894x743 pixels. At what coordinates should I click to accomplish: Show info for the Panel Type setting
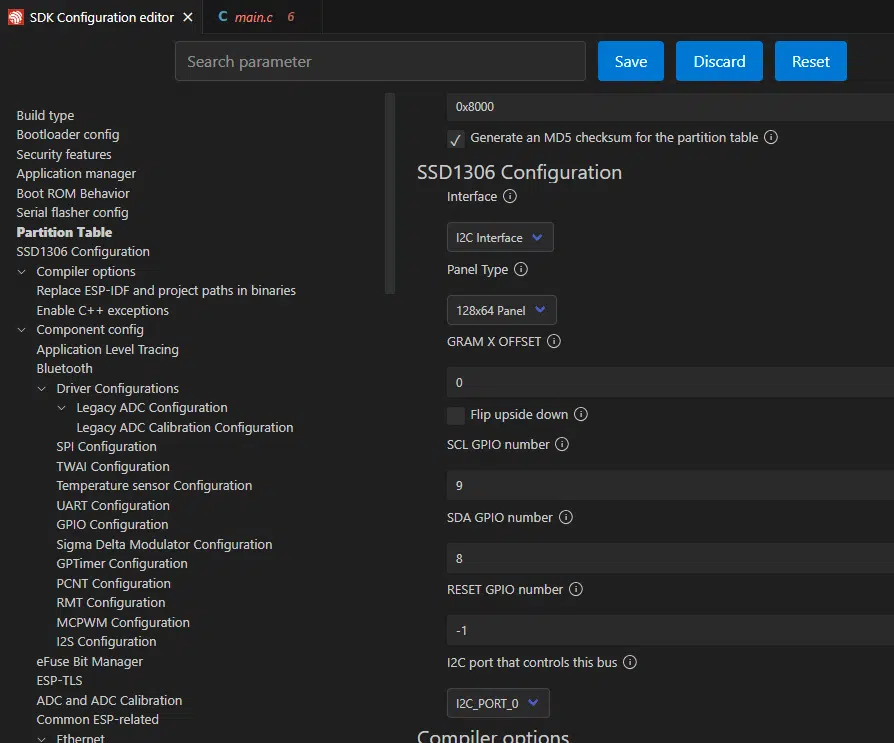click(521, 269)
